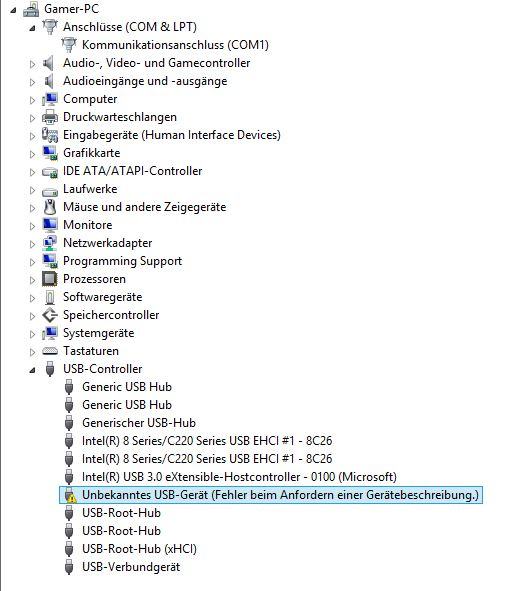Click the Computer category icon
Image resolution: width=514 pixels, height=591 pixels.
[50, 99]
